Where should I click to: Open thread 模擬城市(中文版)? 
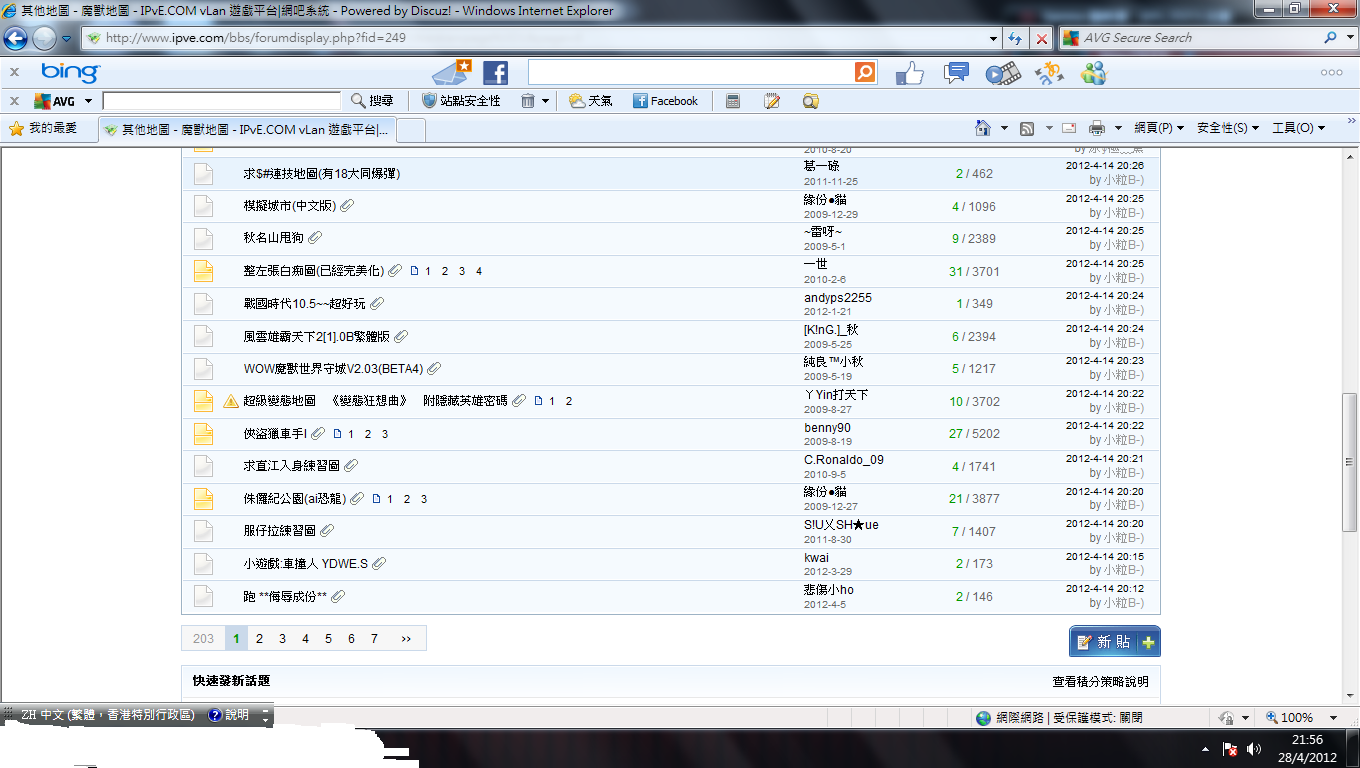pos(289,206)
